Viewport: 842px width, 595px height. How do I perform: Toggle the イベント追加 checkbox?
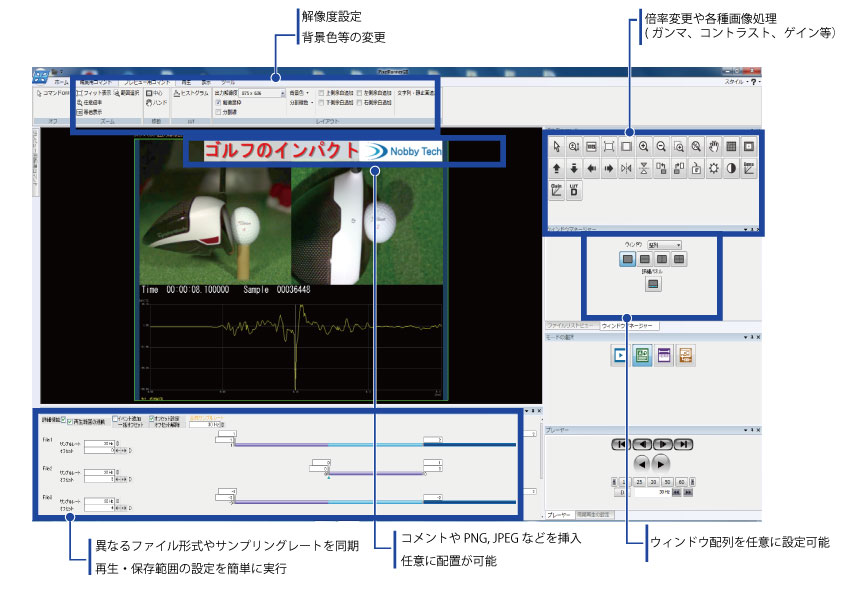pyautogui.click(x=115, y=418)
